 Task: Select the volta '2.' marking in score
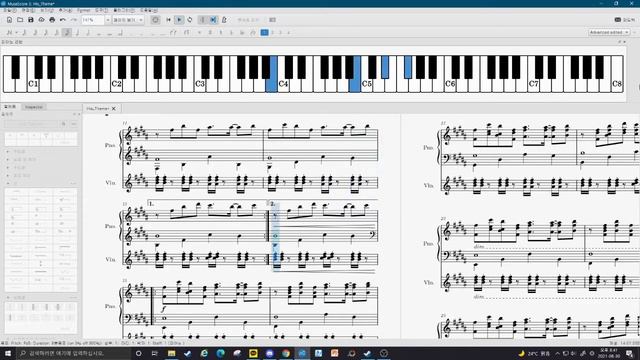point(273,204)
